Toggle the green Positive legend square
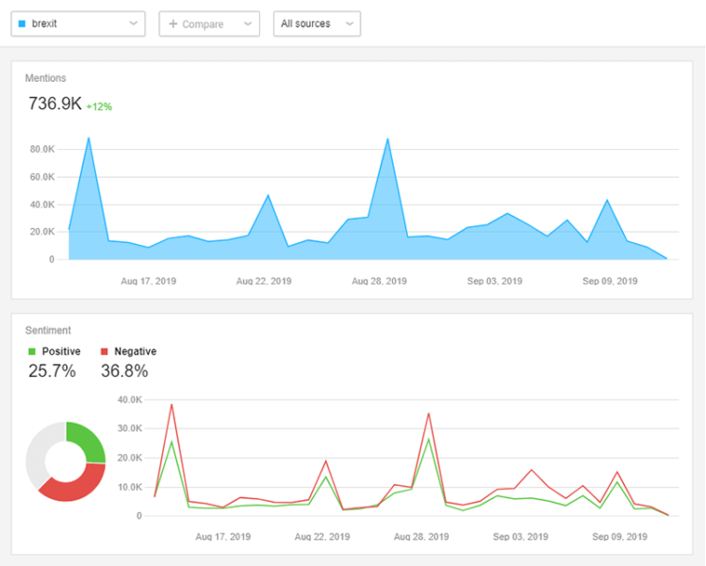Image resolution: width=706 pixels, height=566 pixels. (x=32, y=352)
